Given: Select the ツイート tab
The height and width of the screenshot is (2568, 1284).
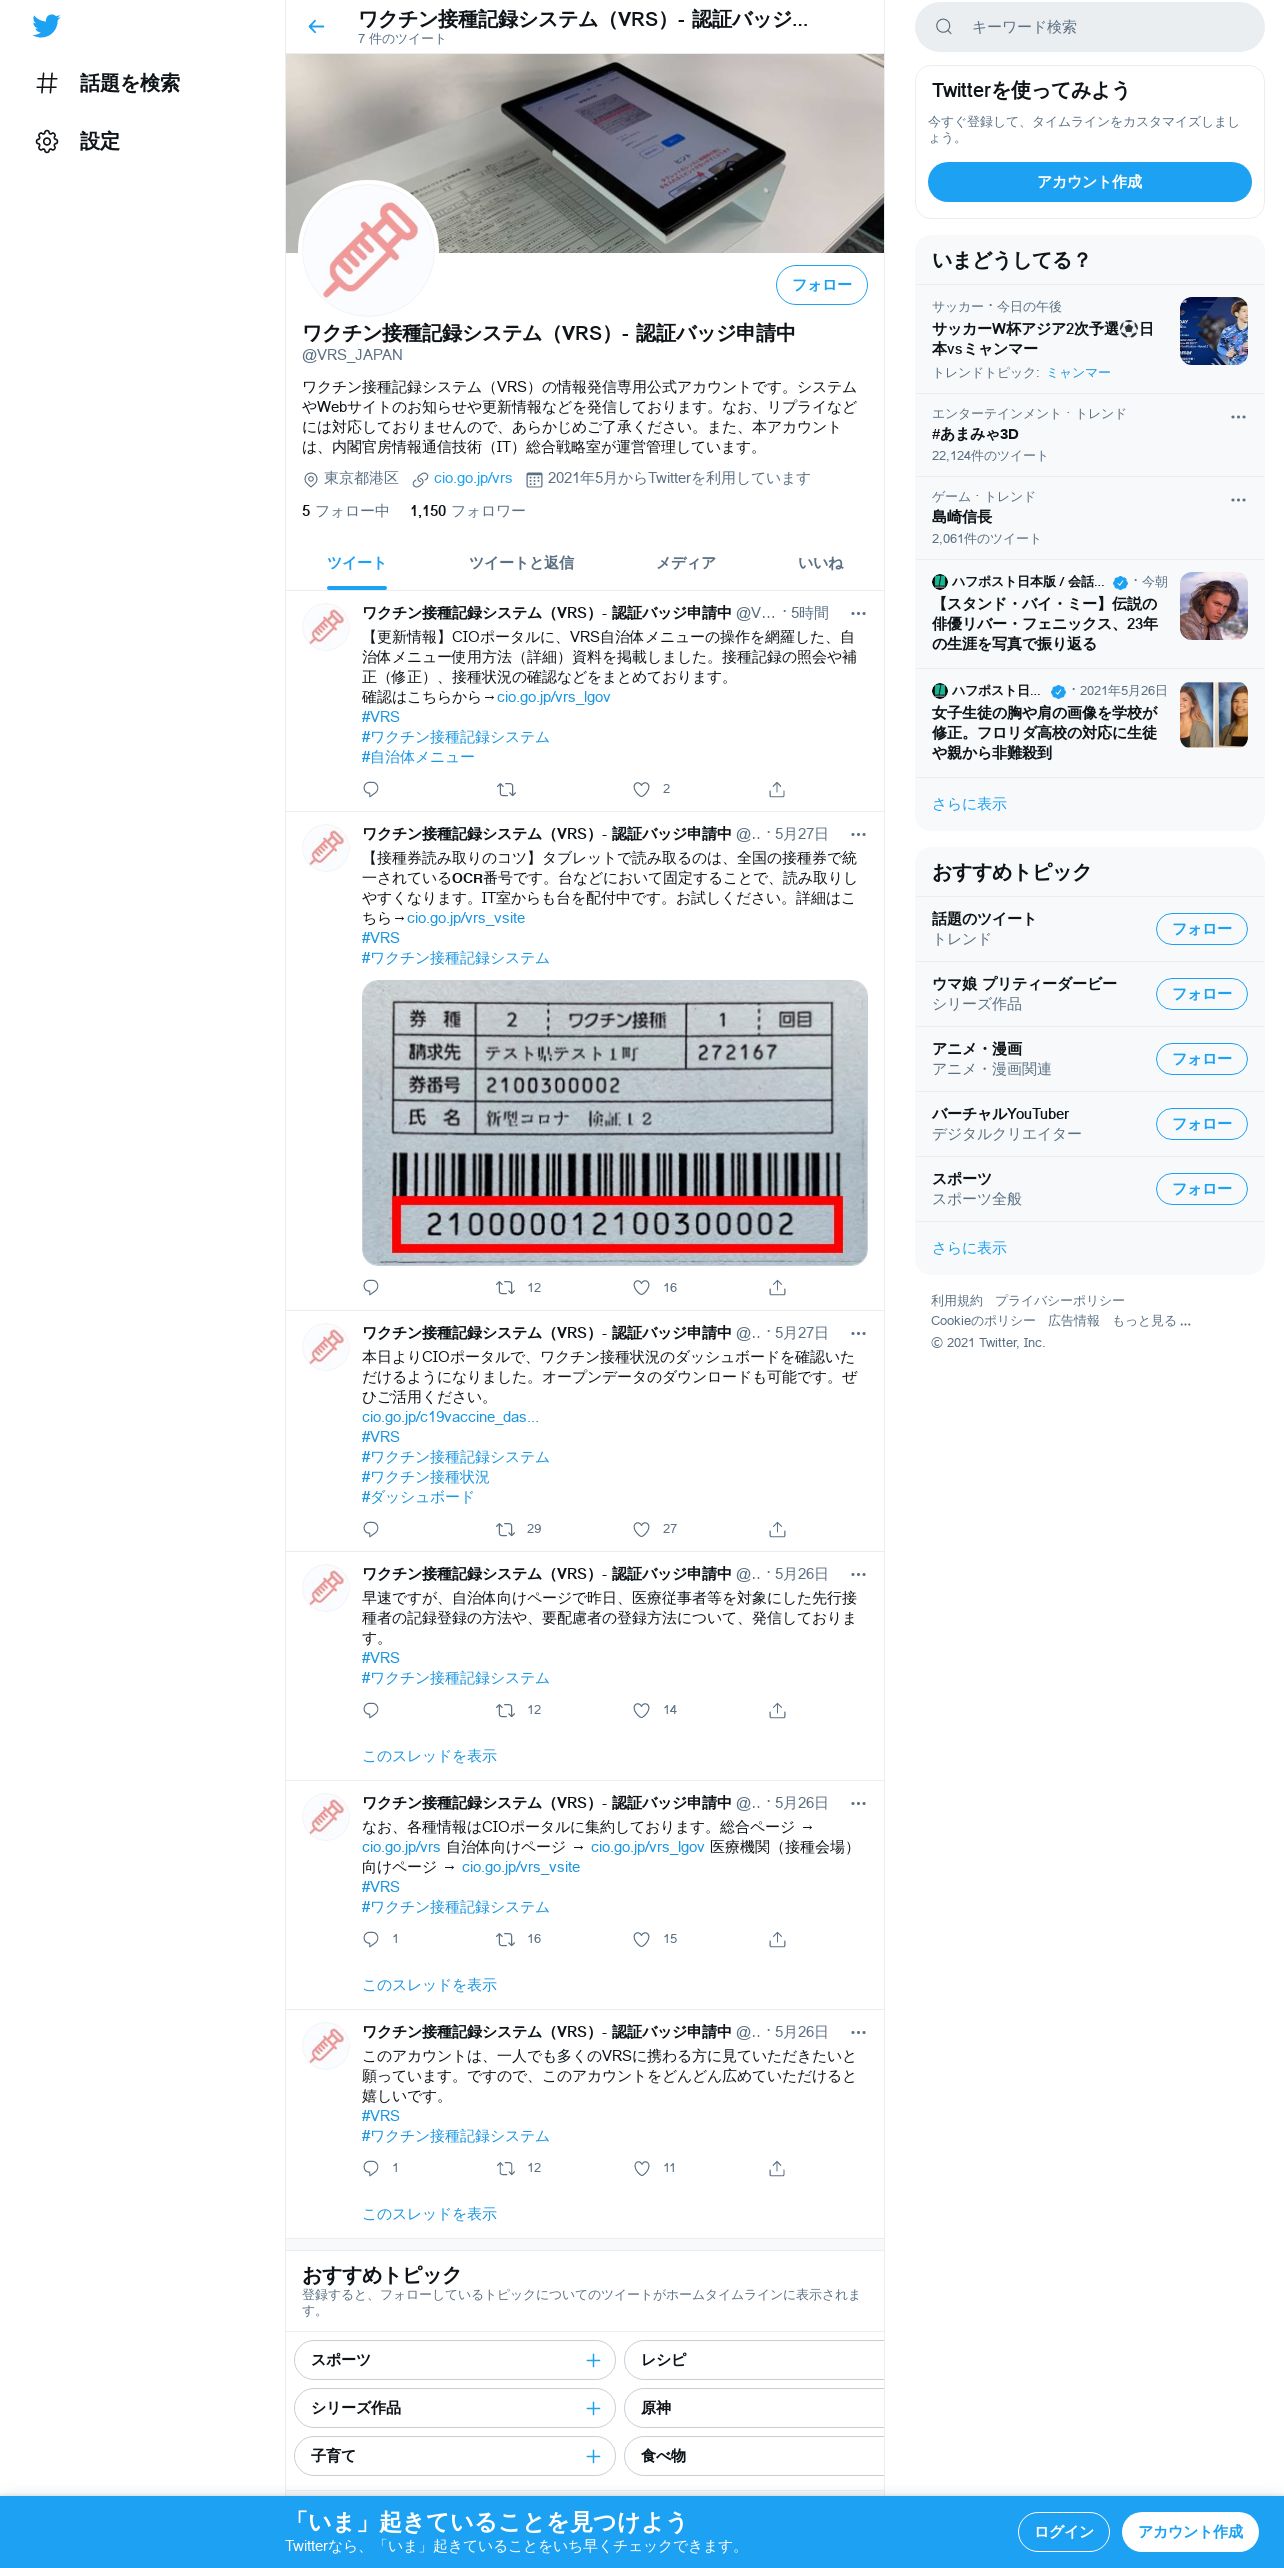Looking at the screenshot, I should pos(356,563).
